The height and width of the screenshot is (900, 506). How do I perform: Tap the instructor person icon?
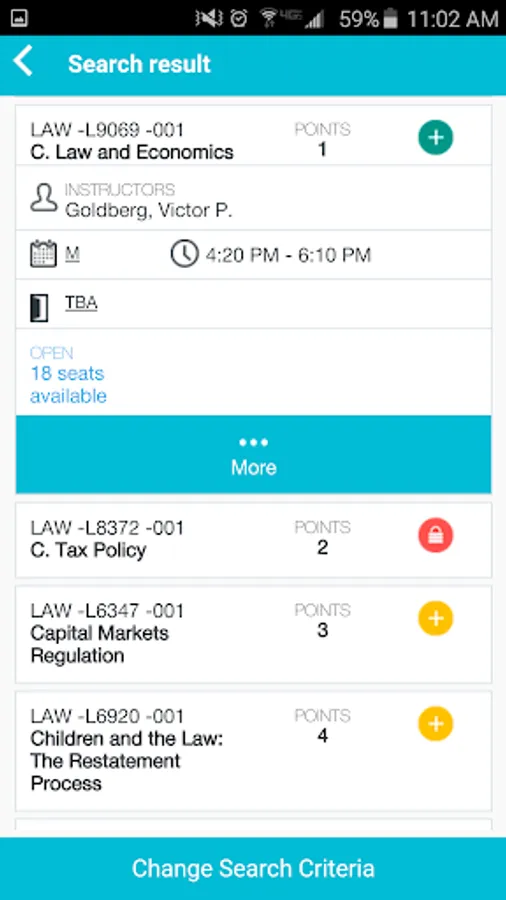point(44,198)
